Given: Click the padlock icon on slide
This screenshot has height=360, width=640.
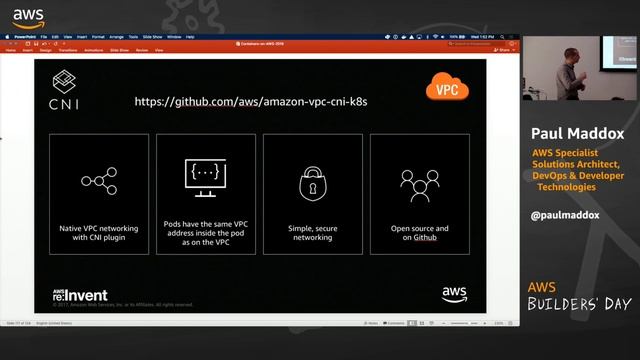Looking at the screenshot, I should pos(313,184).
